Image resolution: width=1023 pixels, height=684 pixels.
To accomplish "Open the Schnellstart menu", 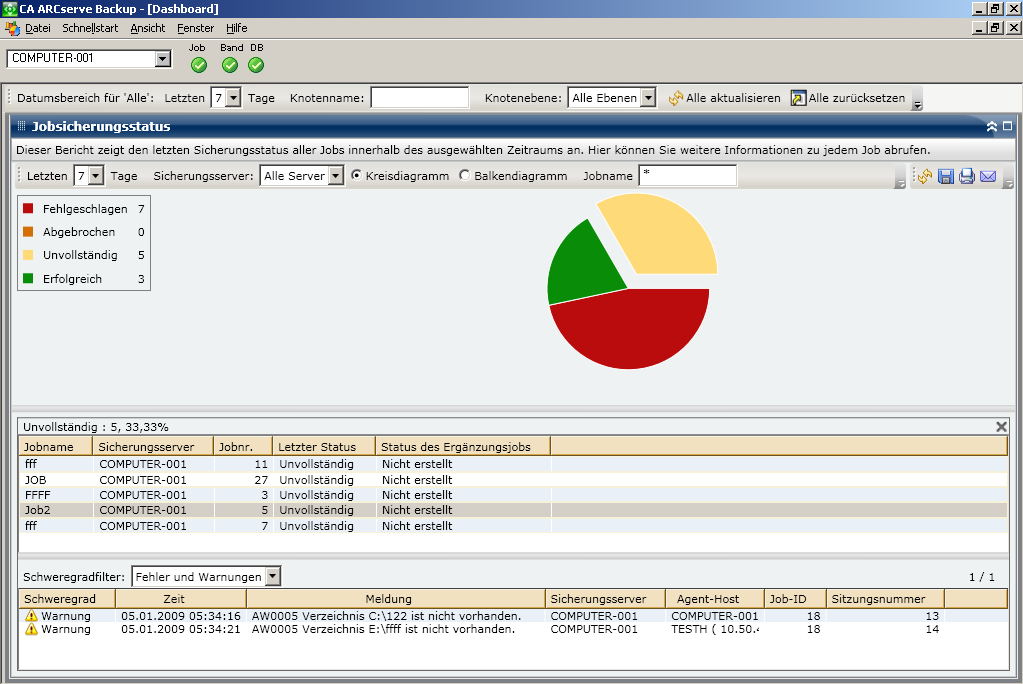I will (90, 28).
